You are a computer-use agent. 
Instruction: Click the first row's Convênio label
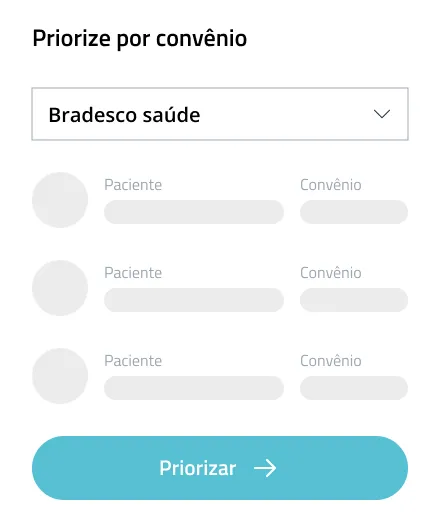tap(331, 185)
